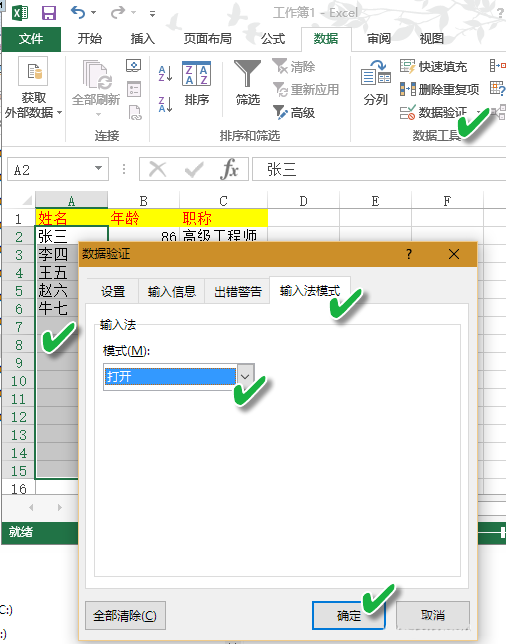Click 删除重复项 button
The image size is (506, 644).
[439, 89]
